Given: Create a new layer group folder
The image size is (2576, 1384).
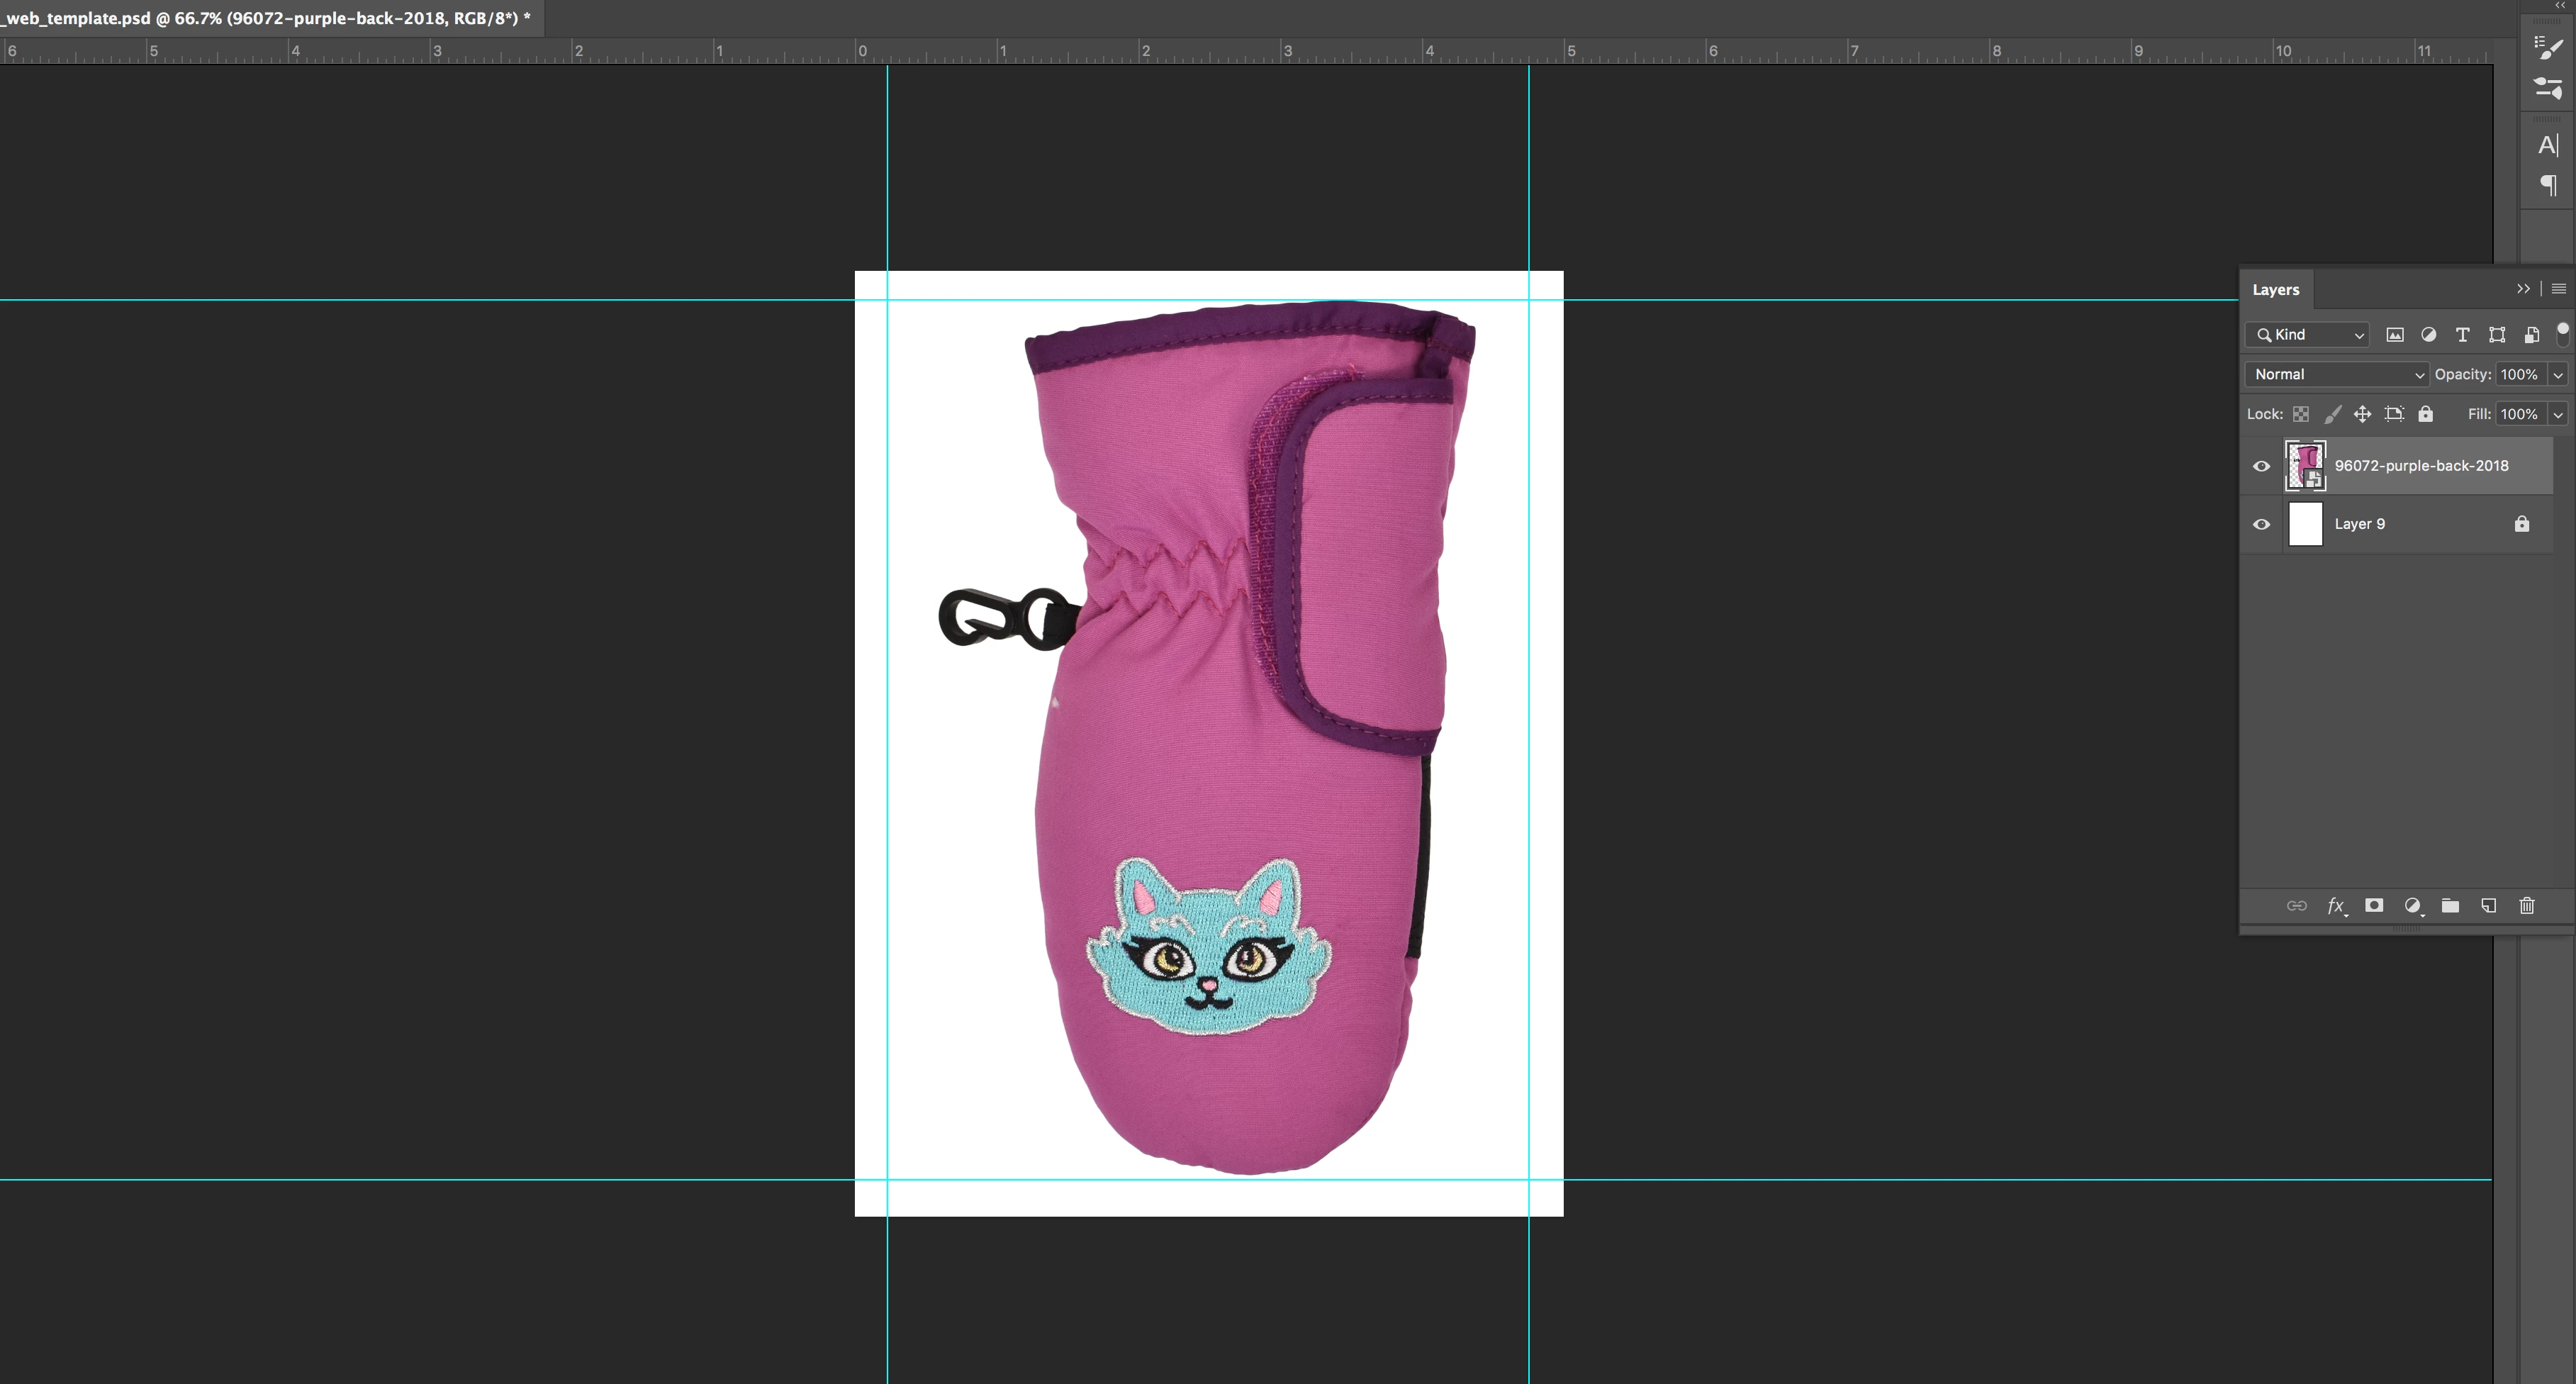Looking at the screenshot, I should pos(2450,906).
